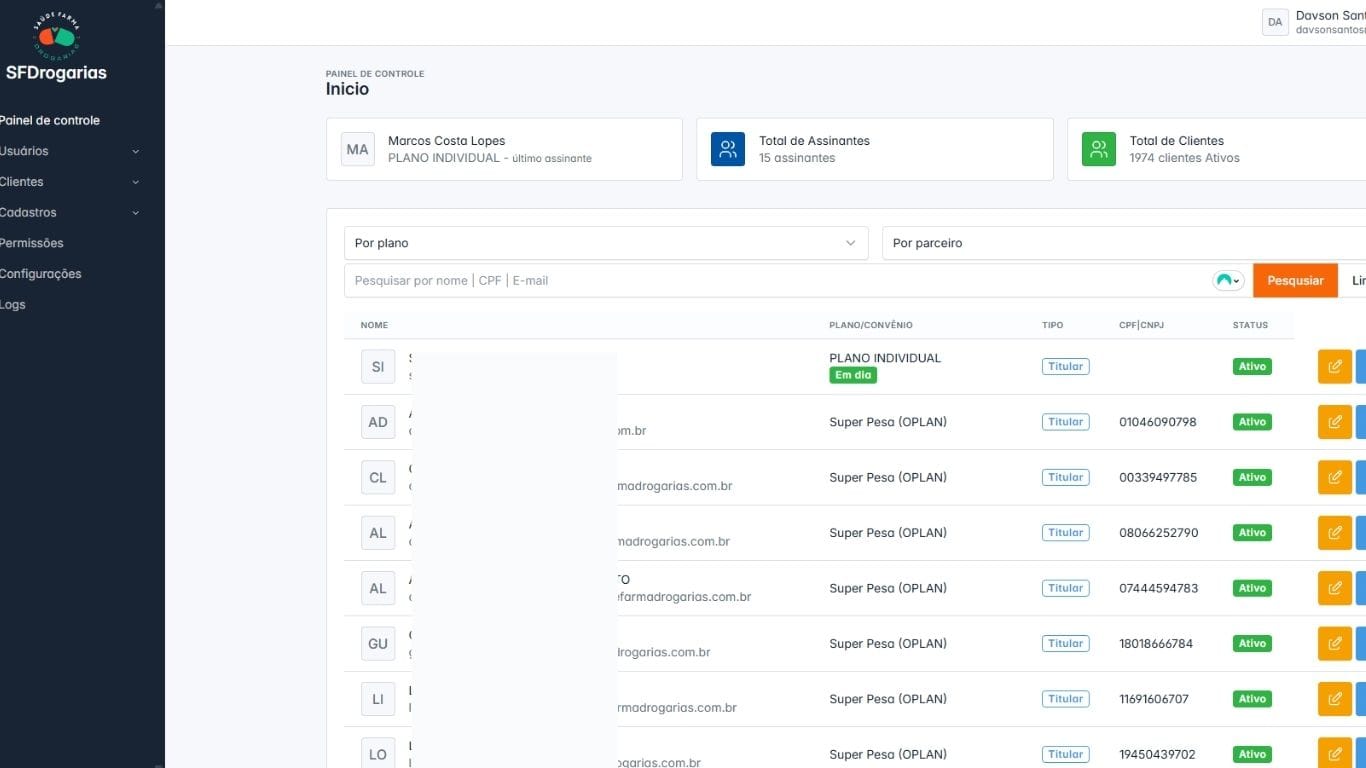
Task: Go to Configurações in the sidebar
Action: tap(41, 274)
